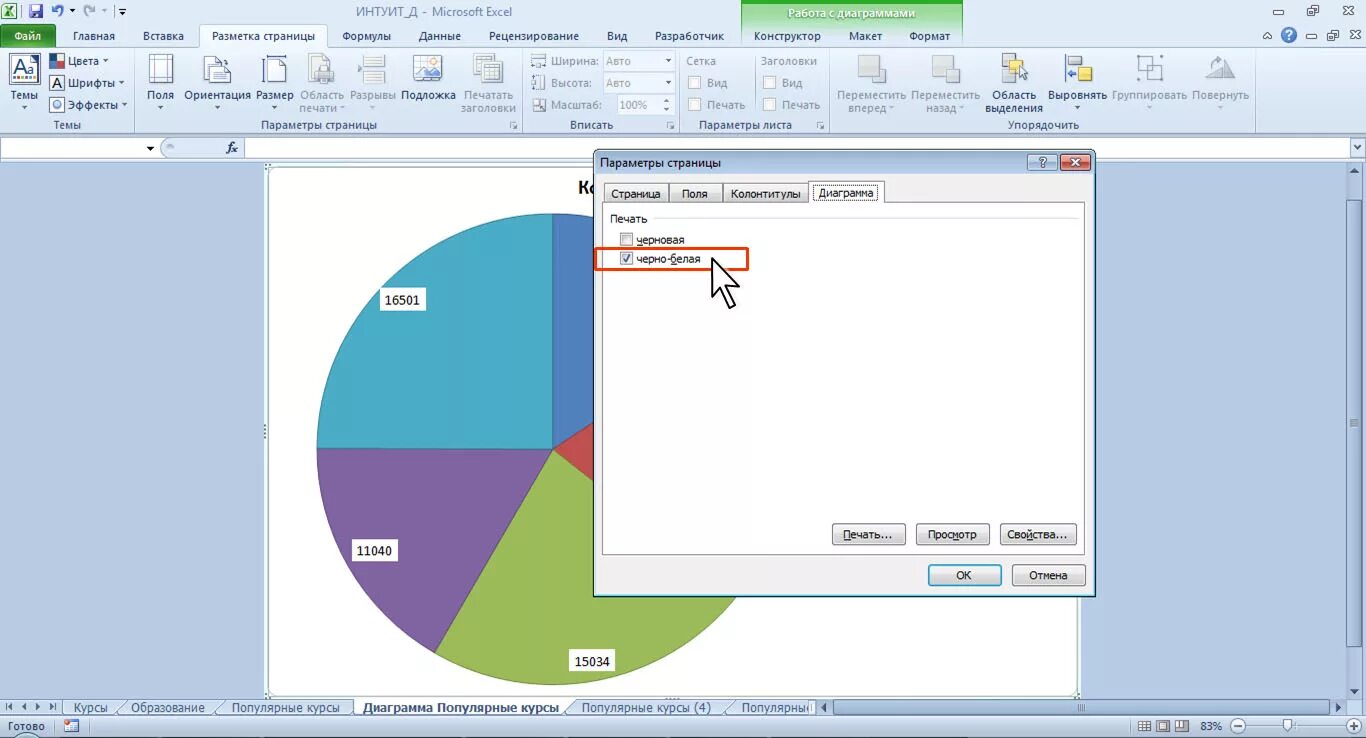Screen dimensions: 1366x738
Task: Click the Undo icon in quick access toolbar
Action: [x=57, y=11]
